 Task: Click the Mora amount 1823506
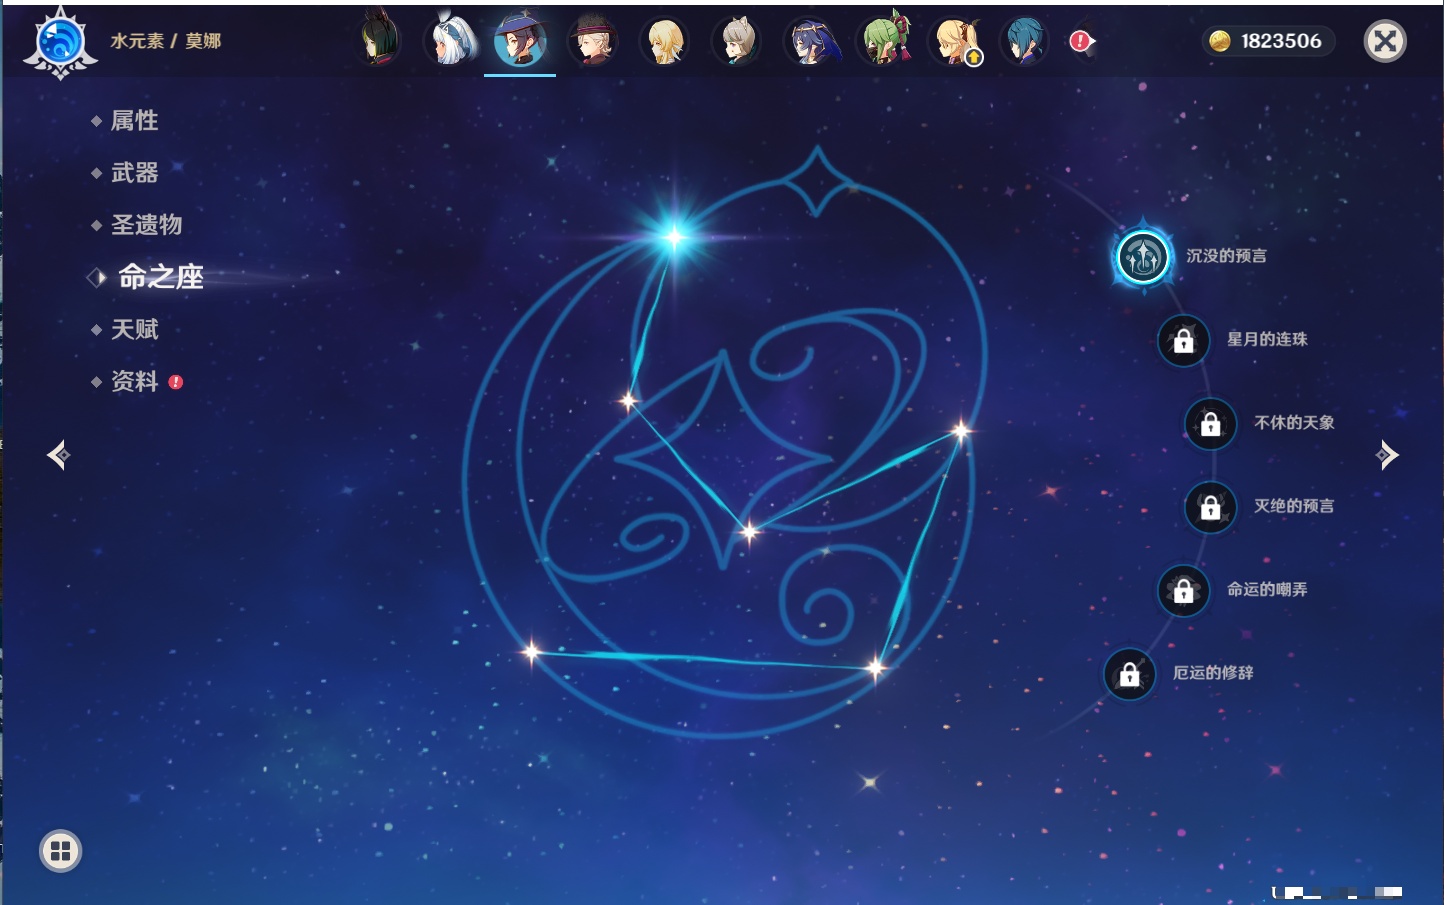pos(1281,41)
